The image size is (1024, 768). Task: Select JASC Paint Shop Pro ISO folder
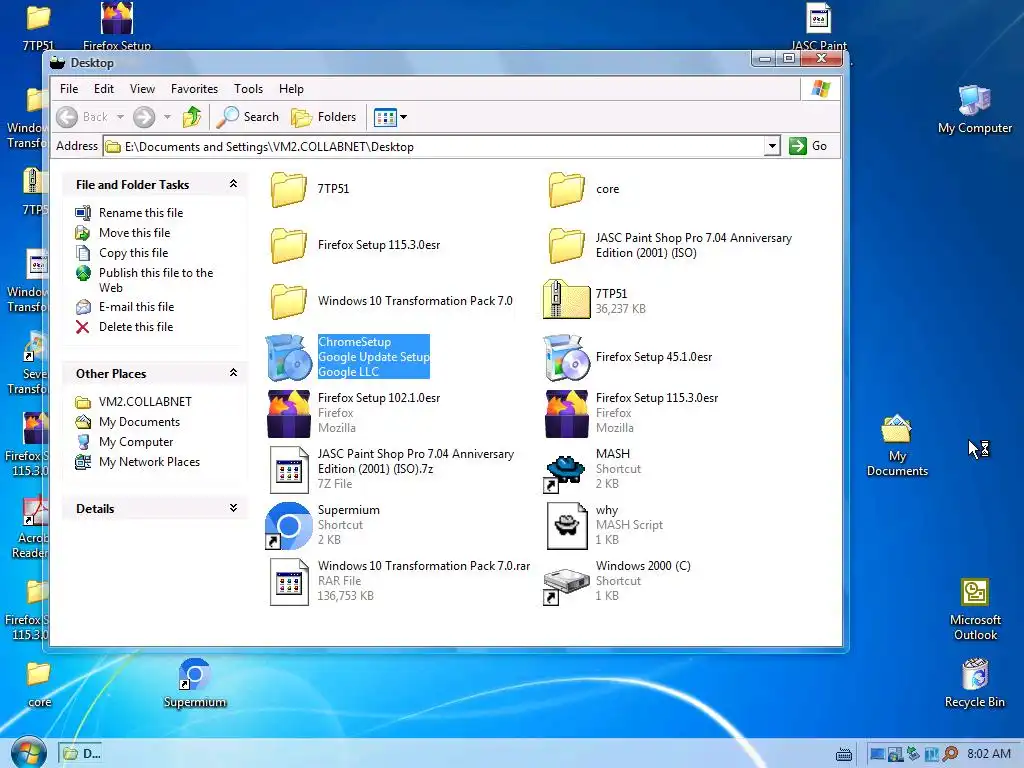click(566, 245)
